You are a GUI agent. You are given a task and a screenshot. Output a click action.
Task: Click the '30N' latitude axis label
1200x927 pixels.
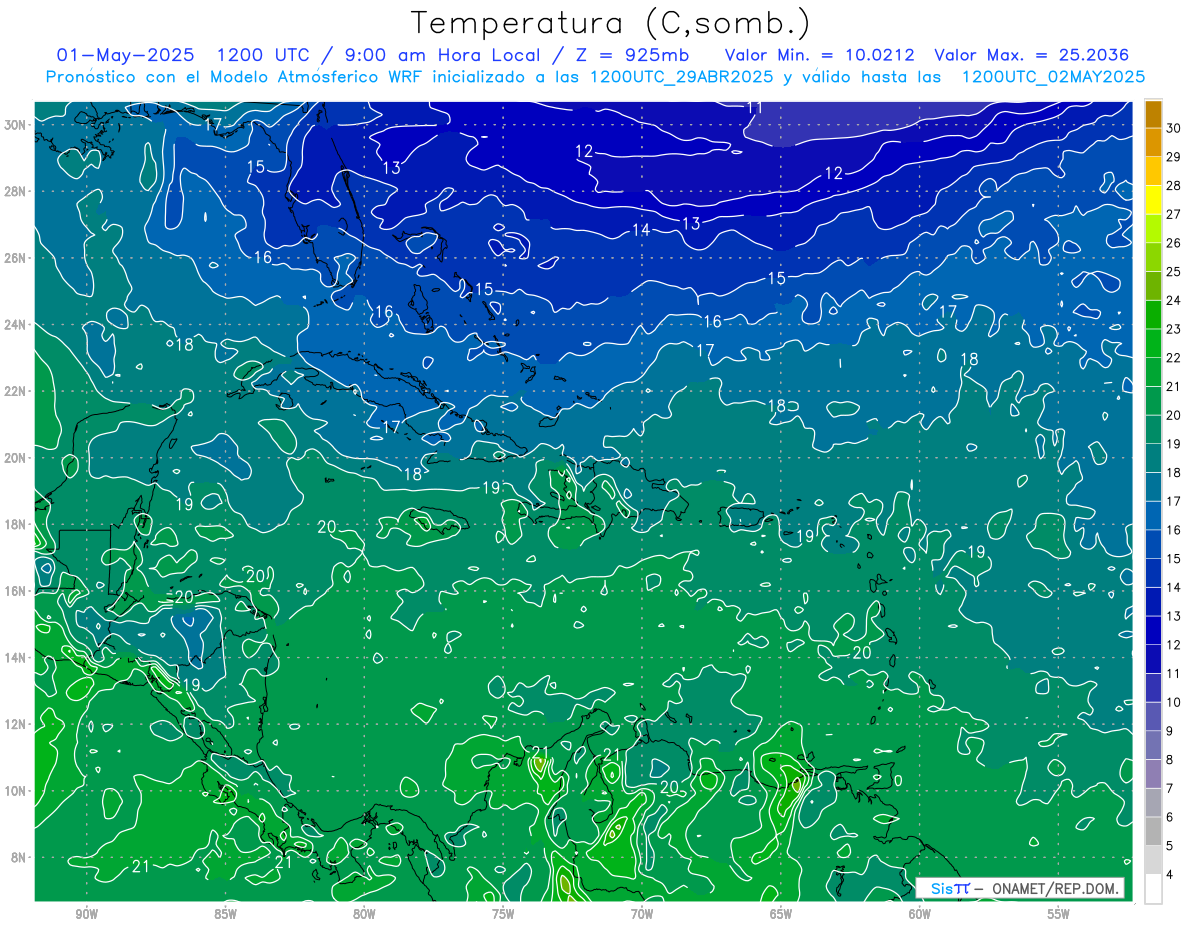(x=14, y=125)
